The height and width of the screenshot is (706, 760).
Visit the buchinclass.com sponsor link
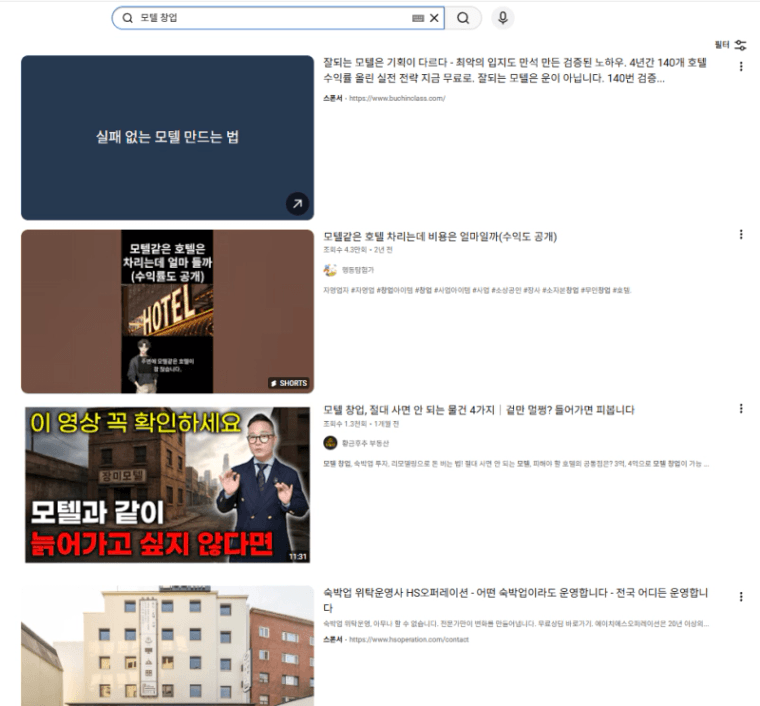(x=397, y=98)
